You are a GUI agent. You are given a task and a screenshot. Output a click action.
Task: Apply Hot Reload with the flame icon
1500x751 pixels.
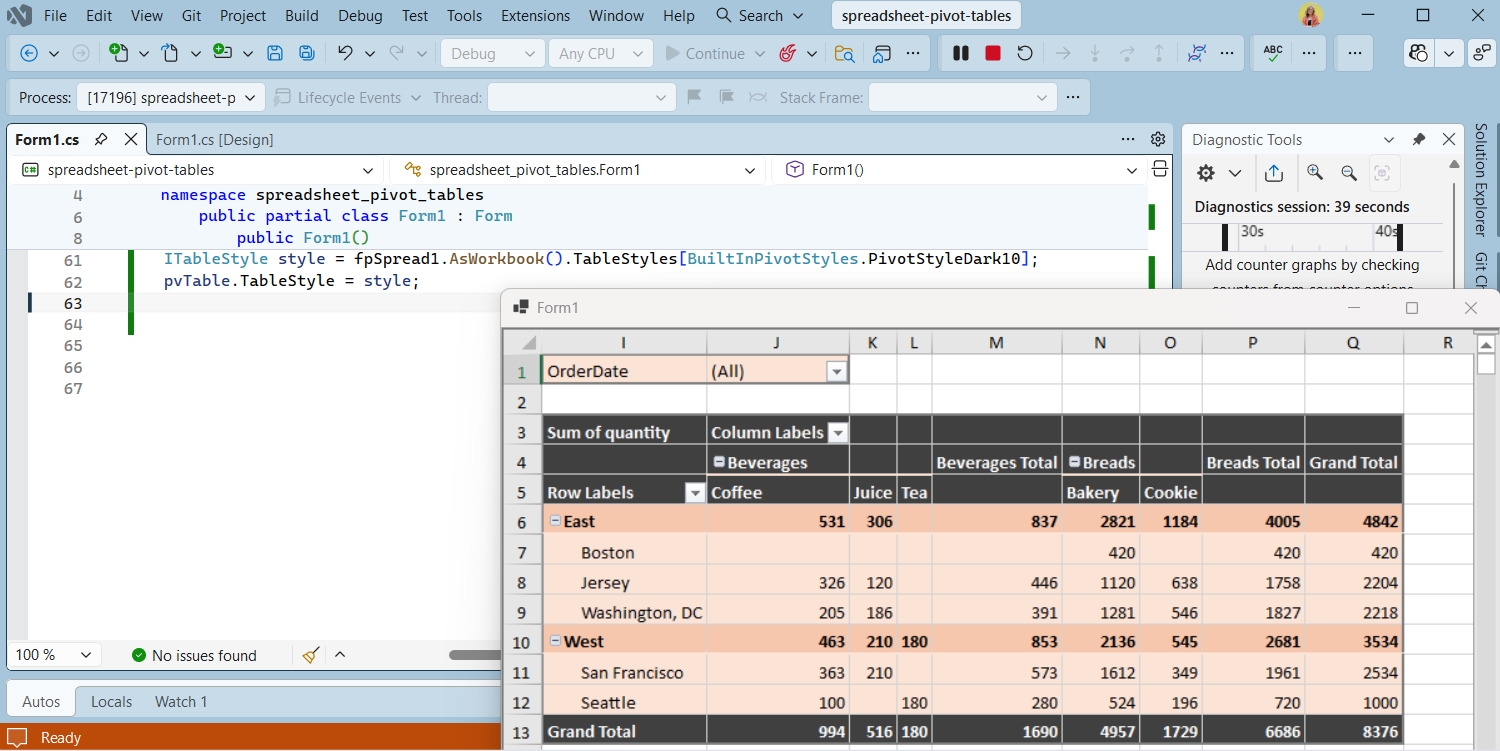point(789,53)
